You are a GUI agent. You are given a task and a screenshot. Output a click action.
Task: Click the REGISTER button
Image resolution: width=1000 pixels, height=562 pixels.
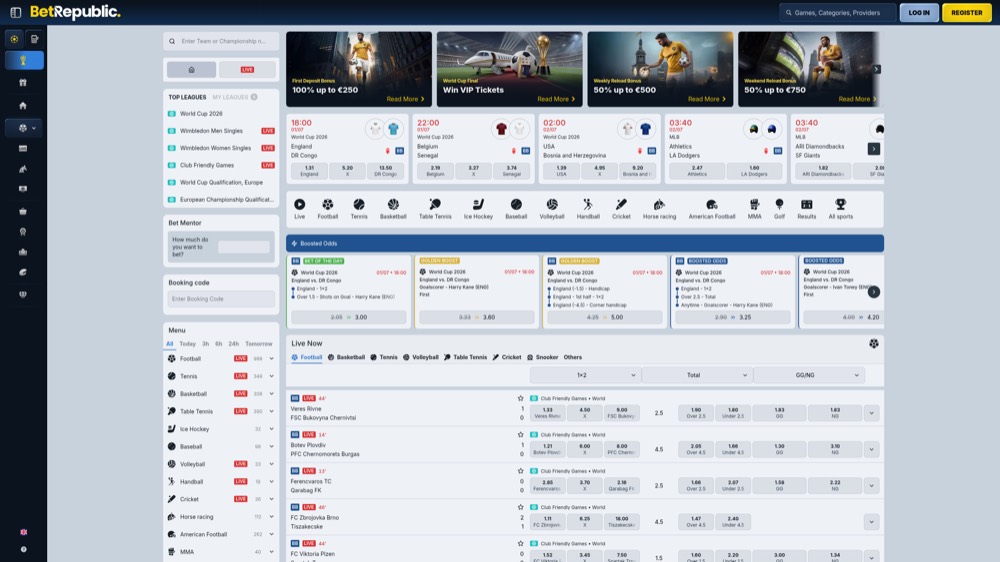pyautogui.click(x=967, y=12)
